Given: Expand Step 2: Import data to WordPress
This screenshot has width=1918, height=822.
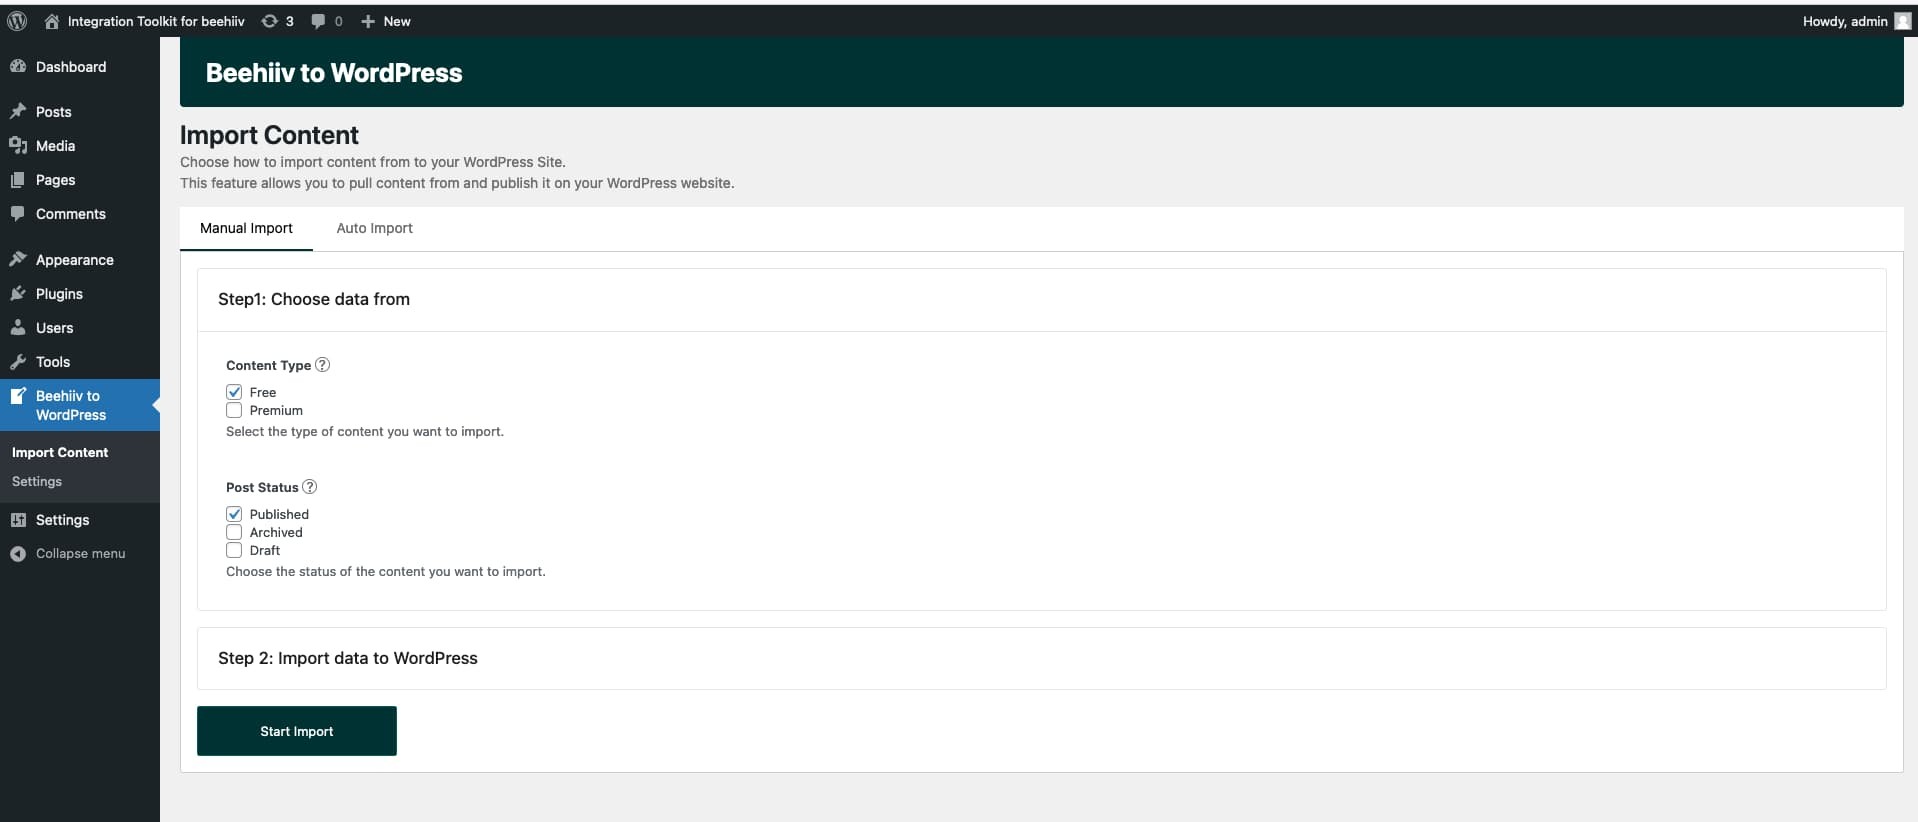Looking at the screenshot, I should pos(348,658).
